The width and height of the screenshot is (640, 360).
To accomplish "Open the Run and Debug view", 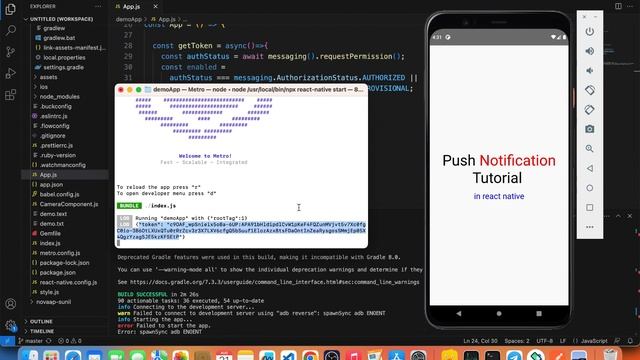I will tap(11, 73).
